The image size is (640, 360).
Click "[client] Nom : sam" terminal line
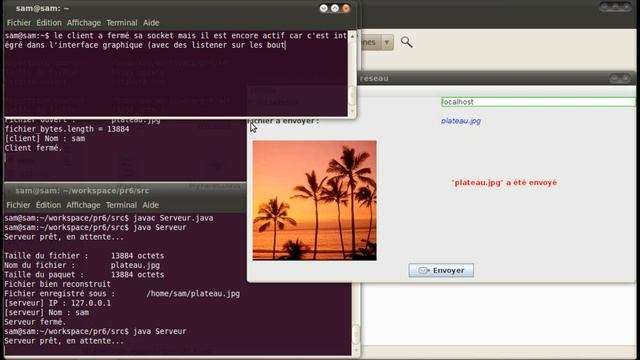(45, 138)
